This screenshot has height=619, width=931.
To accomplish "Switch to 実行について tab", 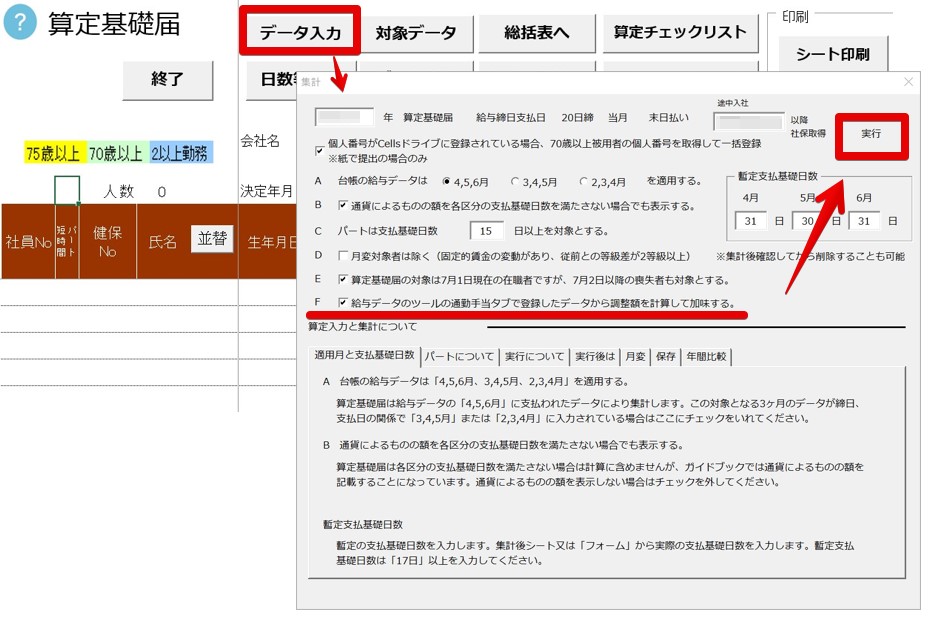I will 534,357.
